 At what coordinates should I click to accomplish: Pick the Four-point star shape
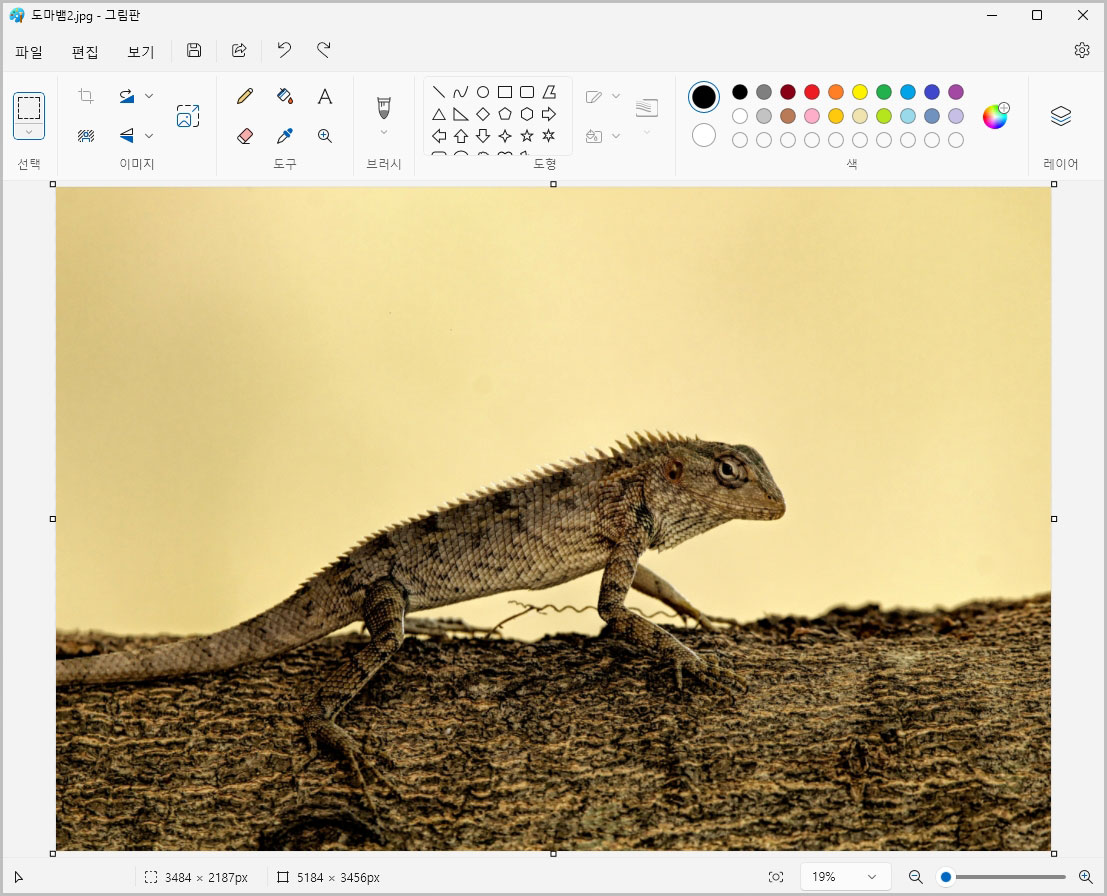tap(505, 136)
